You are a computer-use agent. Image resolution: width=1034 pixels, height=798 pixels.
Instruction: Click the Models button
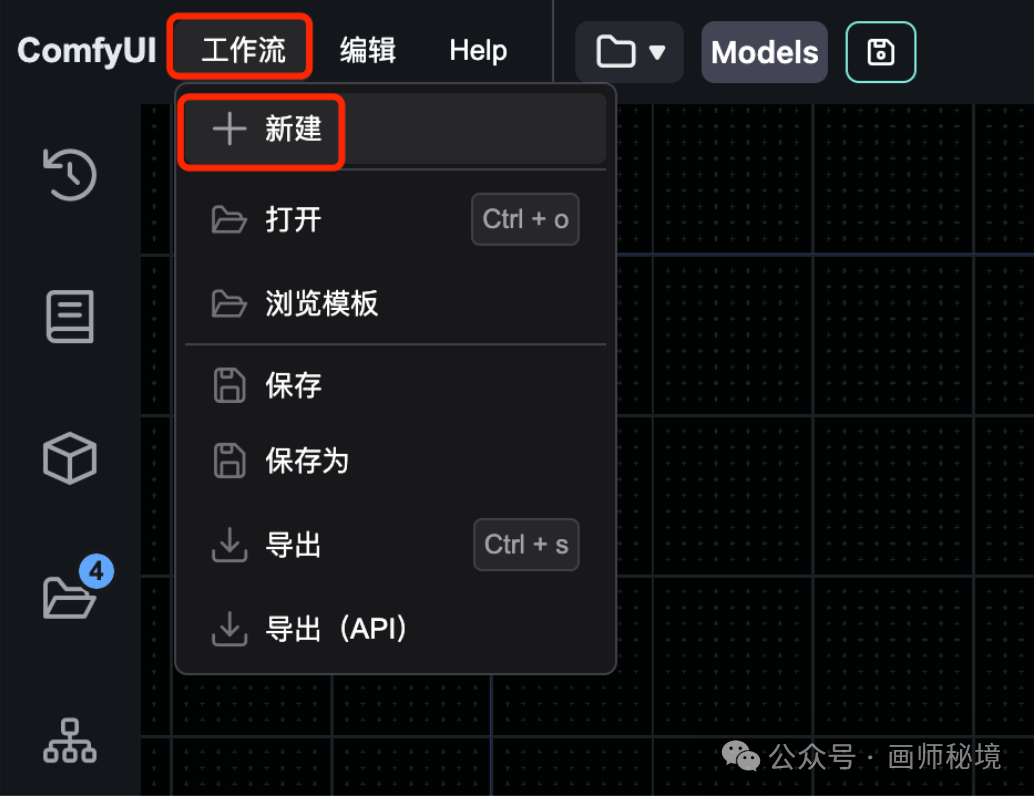tap(764, 52)
